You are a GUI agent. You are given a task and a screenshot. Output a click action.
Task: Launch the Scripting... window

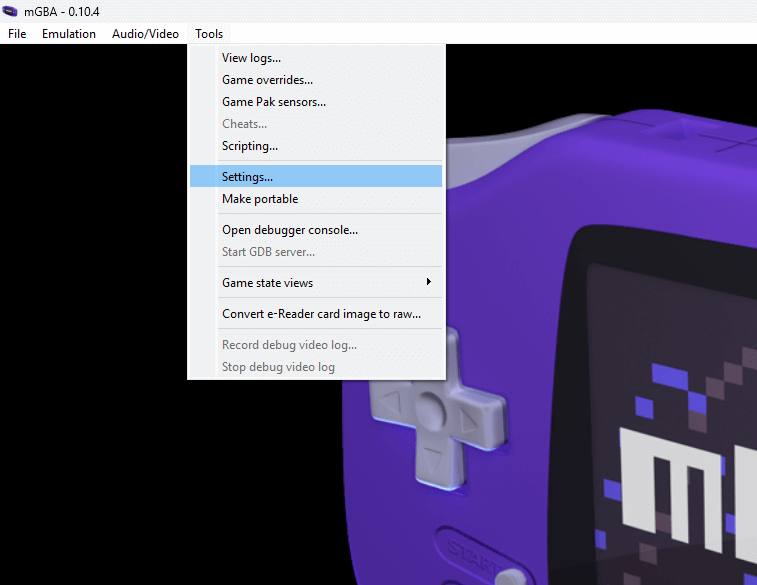point(250,146)
